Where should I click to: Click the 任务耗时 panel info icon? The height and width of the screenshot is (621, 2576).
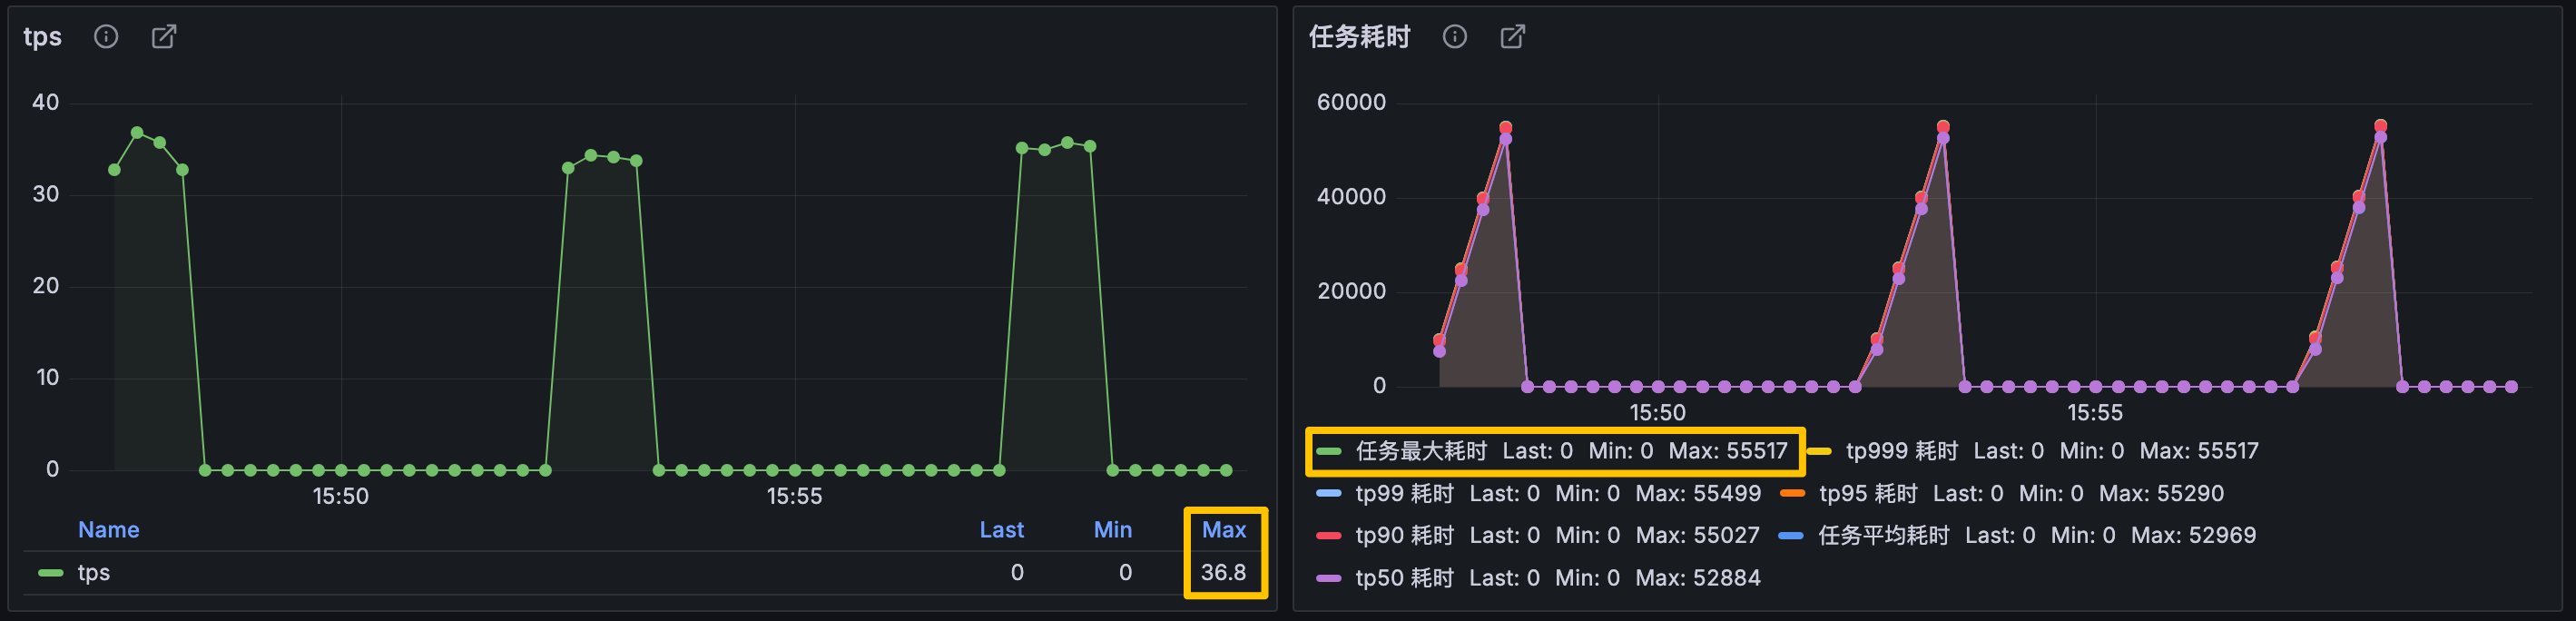pyautogui.click(x=1455, y=37)
